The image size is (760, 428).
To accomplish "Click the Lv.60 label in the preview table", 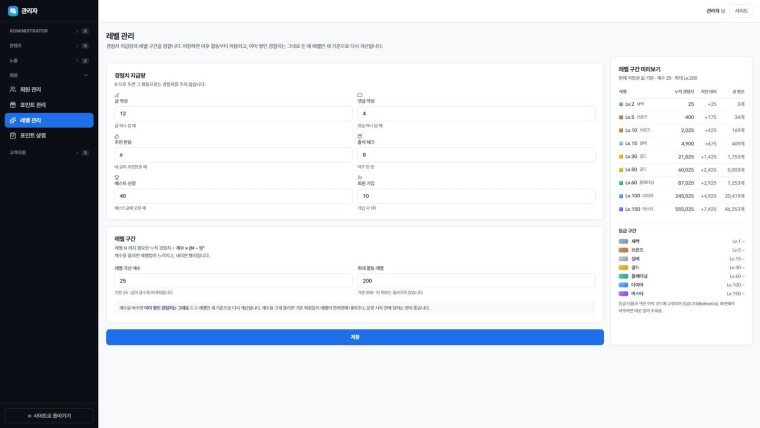I will pos(631,183).
